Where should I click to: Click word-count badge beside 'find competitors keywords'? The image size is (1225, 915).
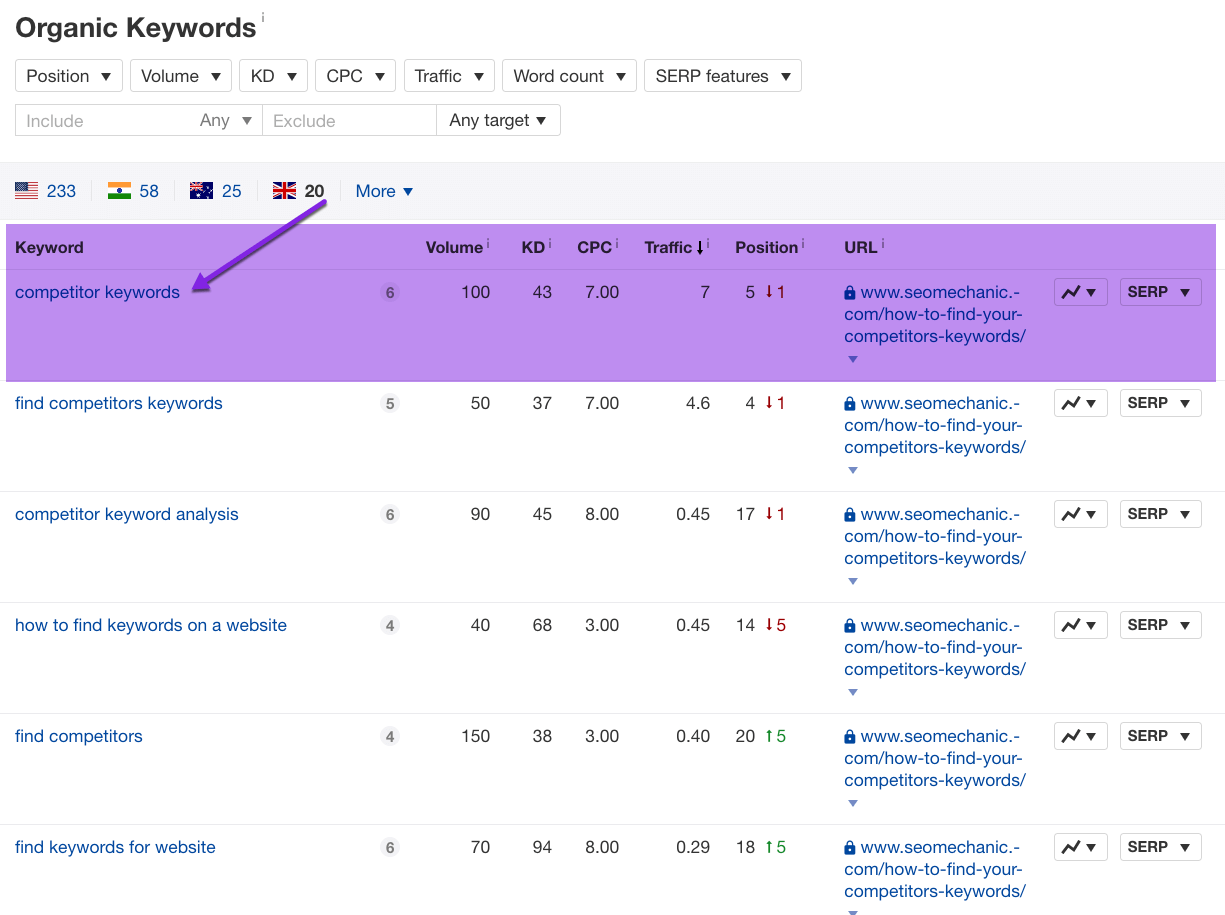pos(390,404)
